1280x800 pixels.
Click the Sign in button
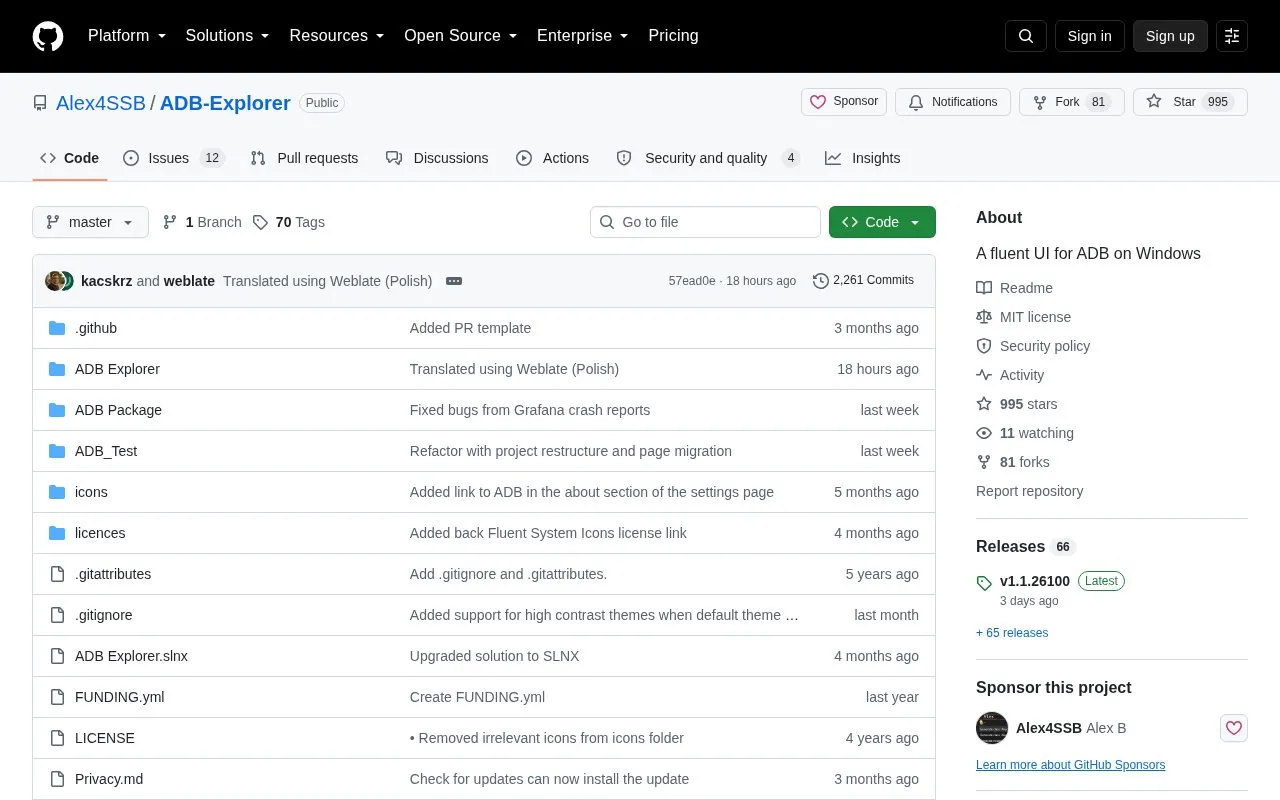point(1089,36)
